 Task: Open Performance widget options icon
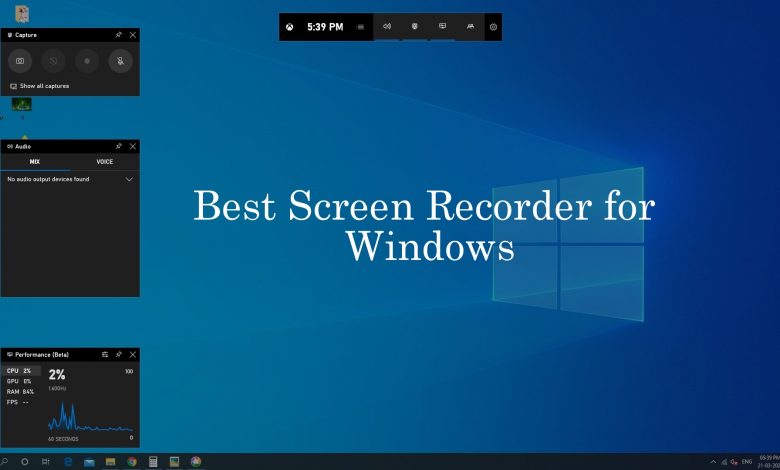coord(105,355)
